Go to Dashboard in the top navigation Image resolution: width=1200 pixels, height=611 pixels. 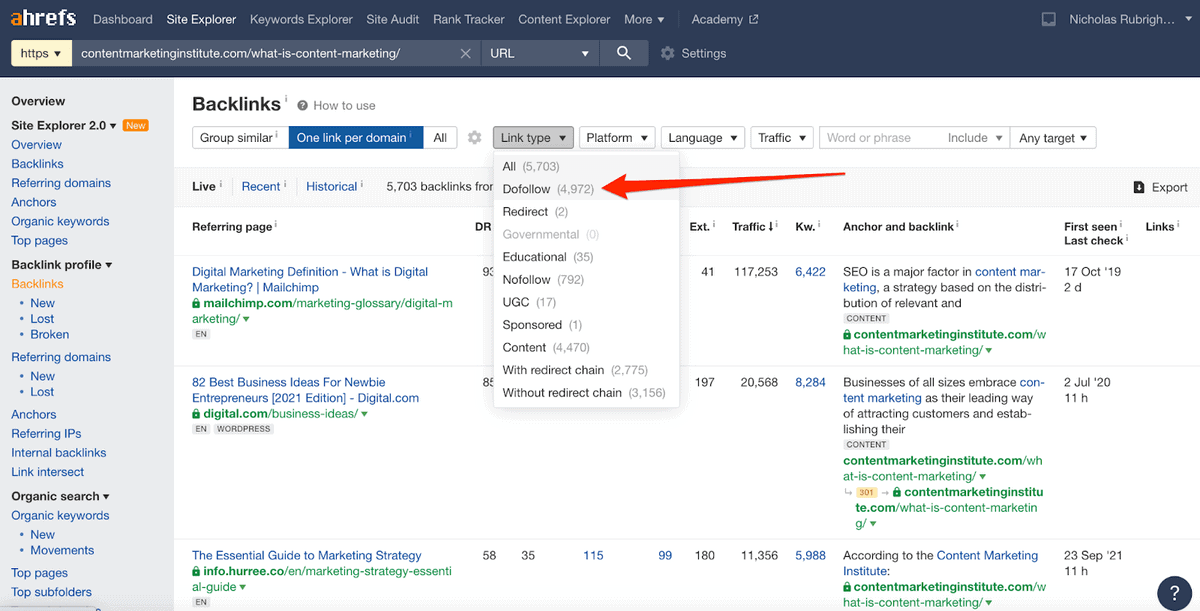pyautogui.click(x=123, y=19)
